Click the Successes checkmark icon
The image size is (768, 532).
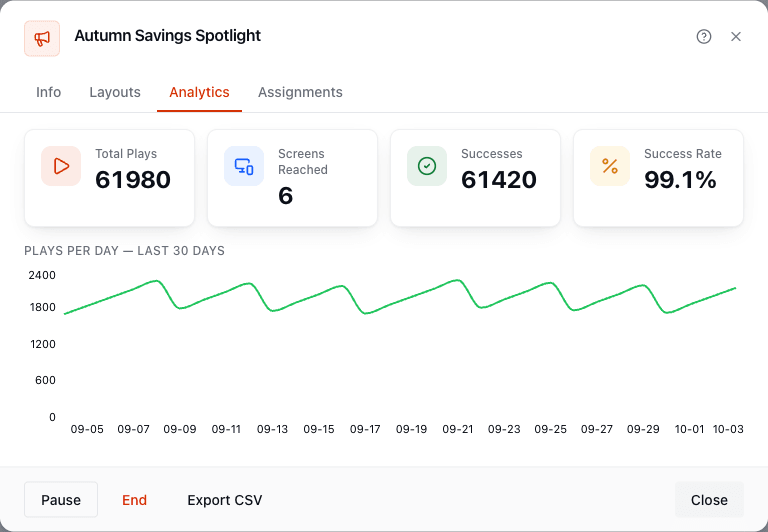[x=427, y=166]
